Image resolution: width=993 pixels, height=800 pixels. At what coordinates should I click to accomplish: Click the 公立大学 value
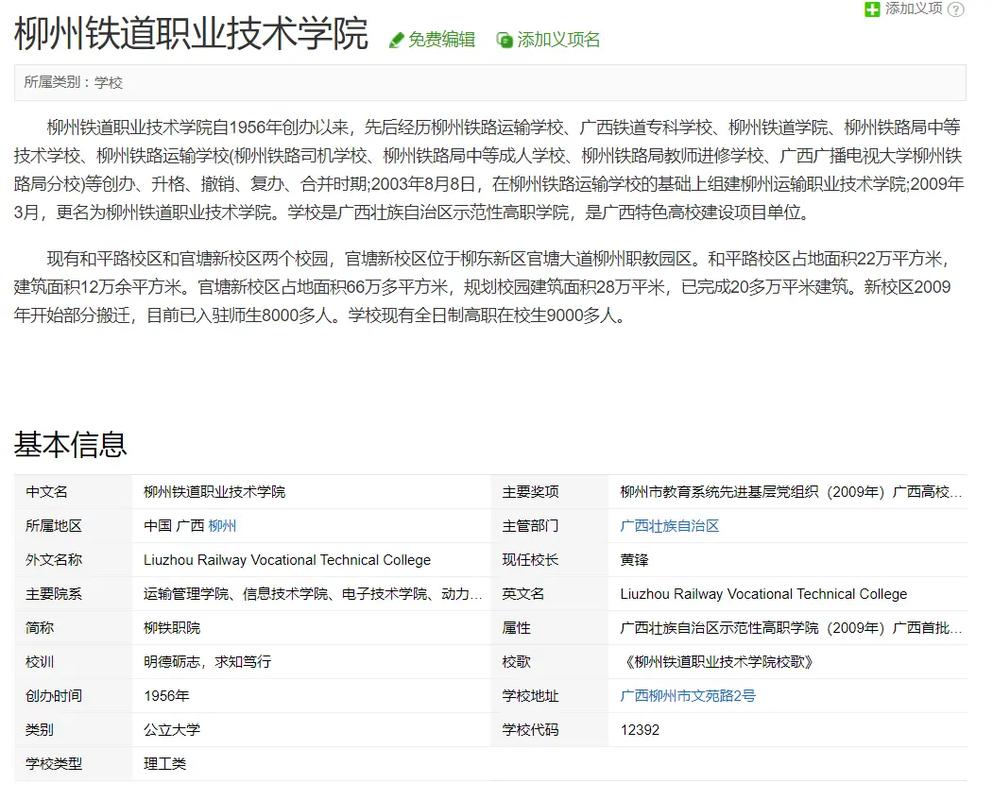point(172,730)
